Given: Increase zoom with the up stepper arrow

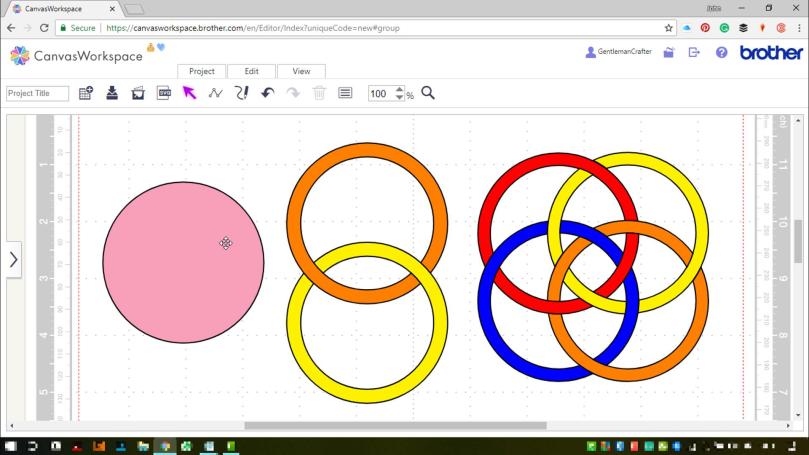Looking at the screenshot, I should point(399,89).
